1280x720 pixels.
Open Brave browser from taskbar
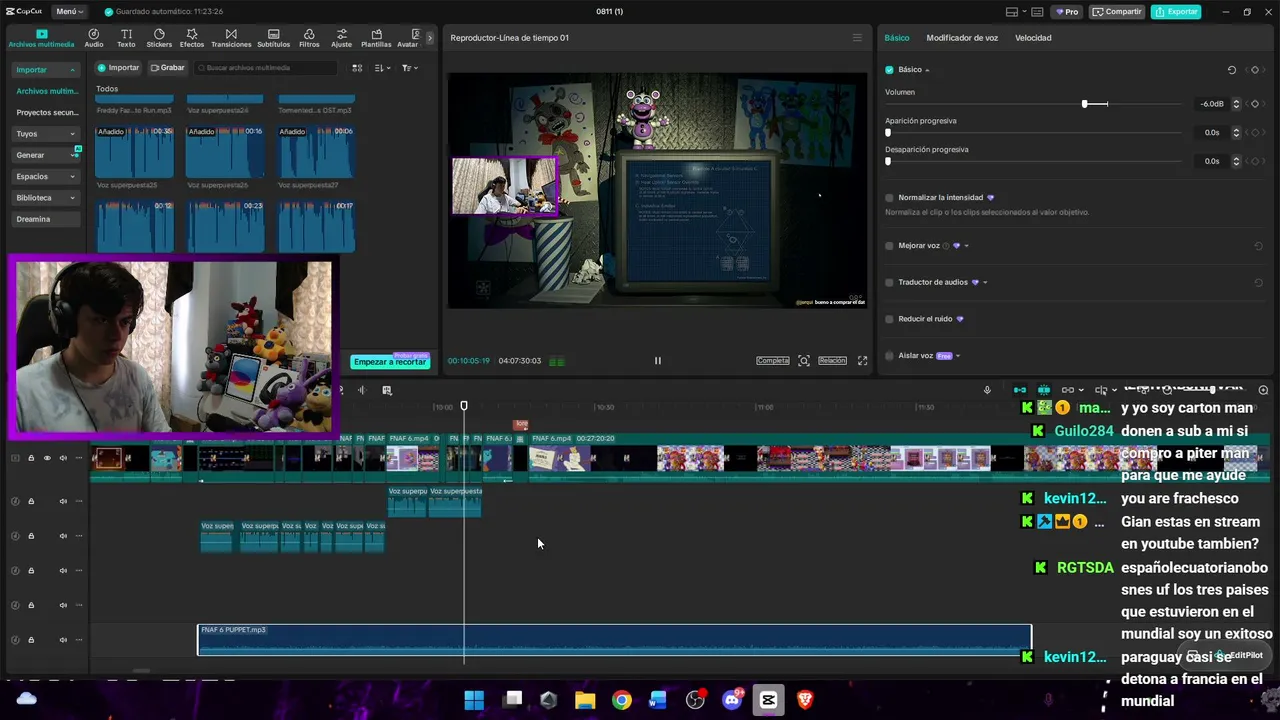click(x=805, y=700)
